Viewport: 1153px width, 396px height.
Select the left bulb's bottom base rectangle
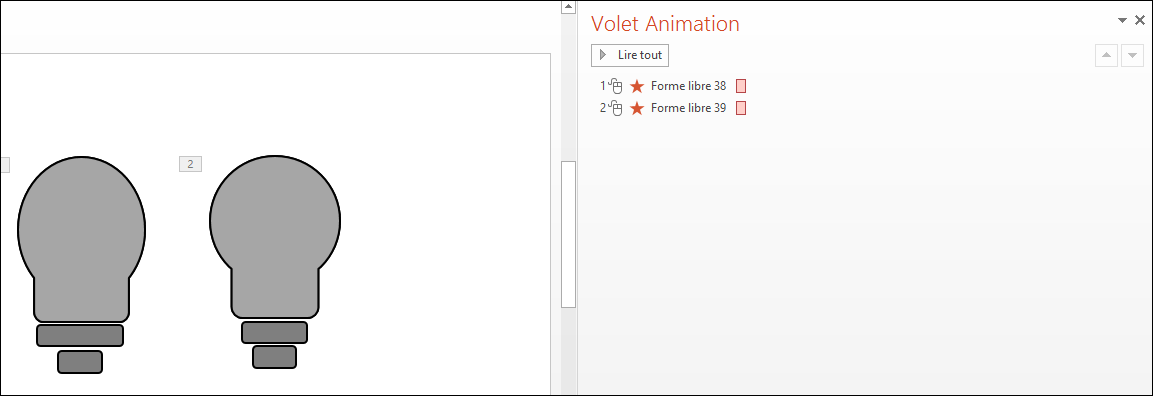point(80,361)
